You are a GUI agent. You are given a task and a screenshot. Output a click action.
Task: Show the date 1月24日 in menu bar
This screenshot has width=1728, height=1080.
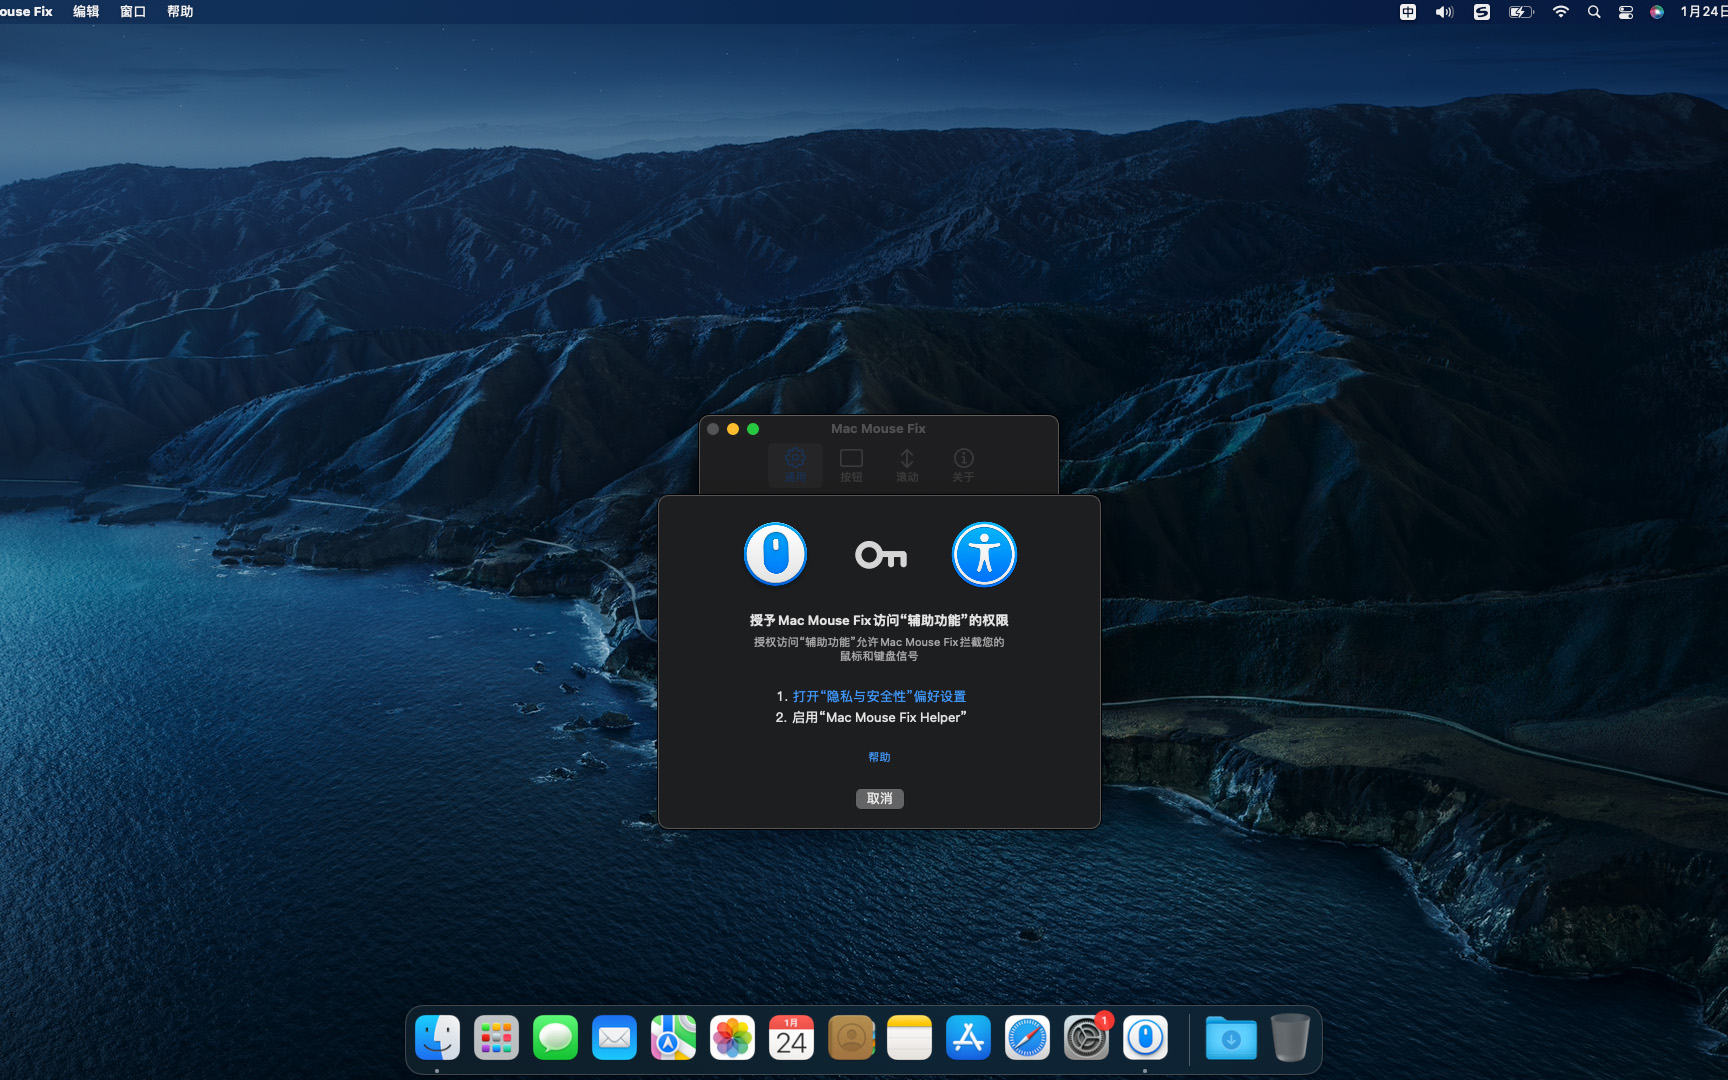(1703, 12)
